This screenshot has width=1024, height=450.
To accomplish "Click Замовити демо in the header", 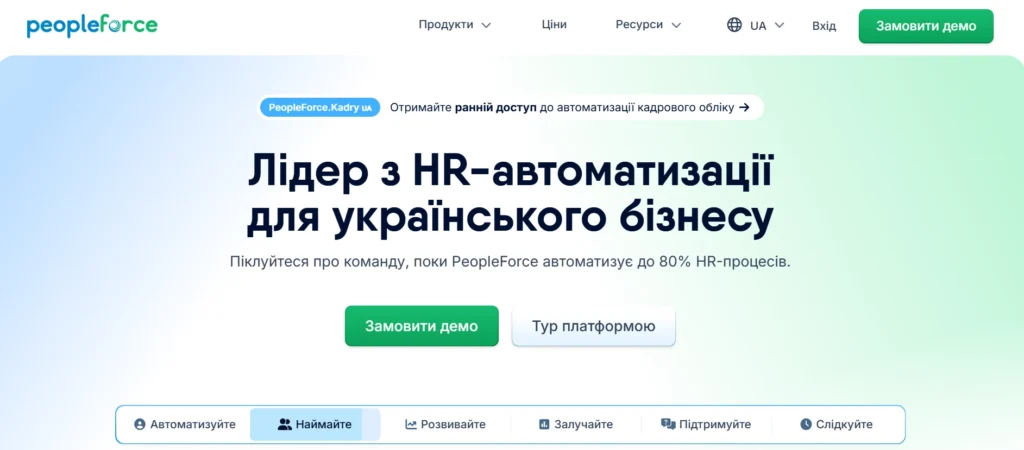I will tap(926, 26).
